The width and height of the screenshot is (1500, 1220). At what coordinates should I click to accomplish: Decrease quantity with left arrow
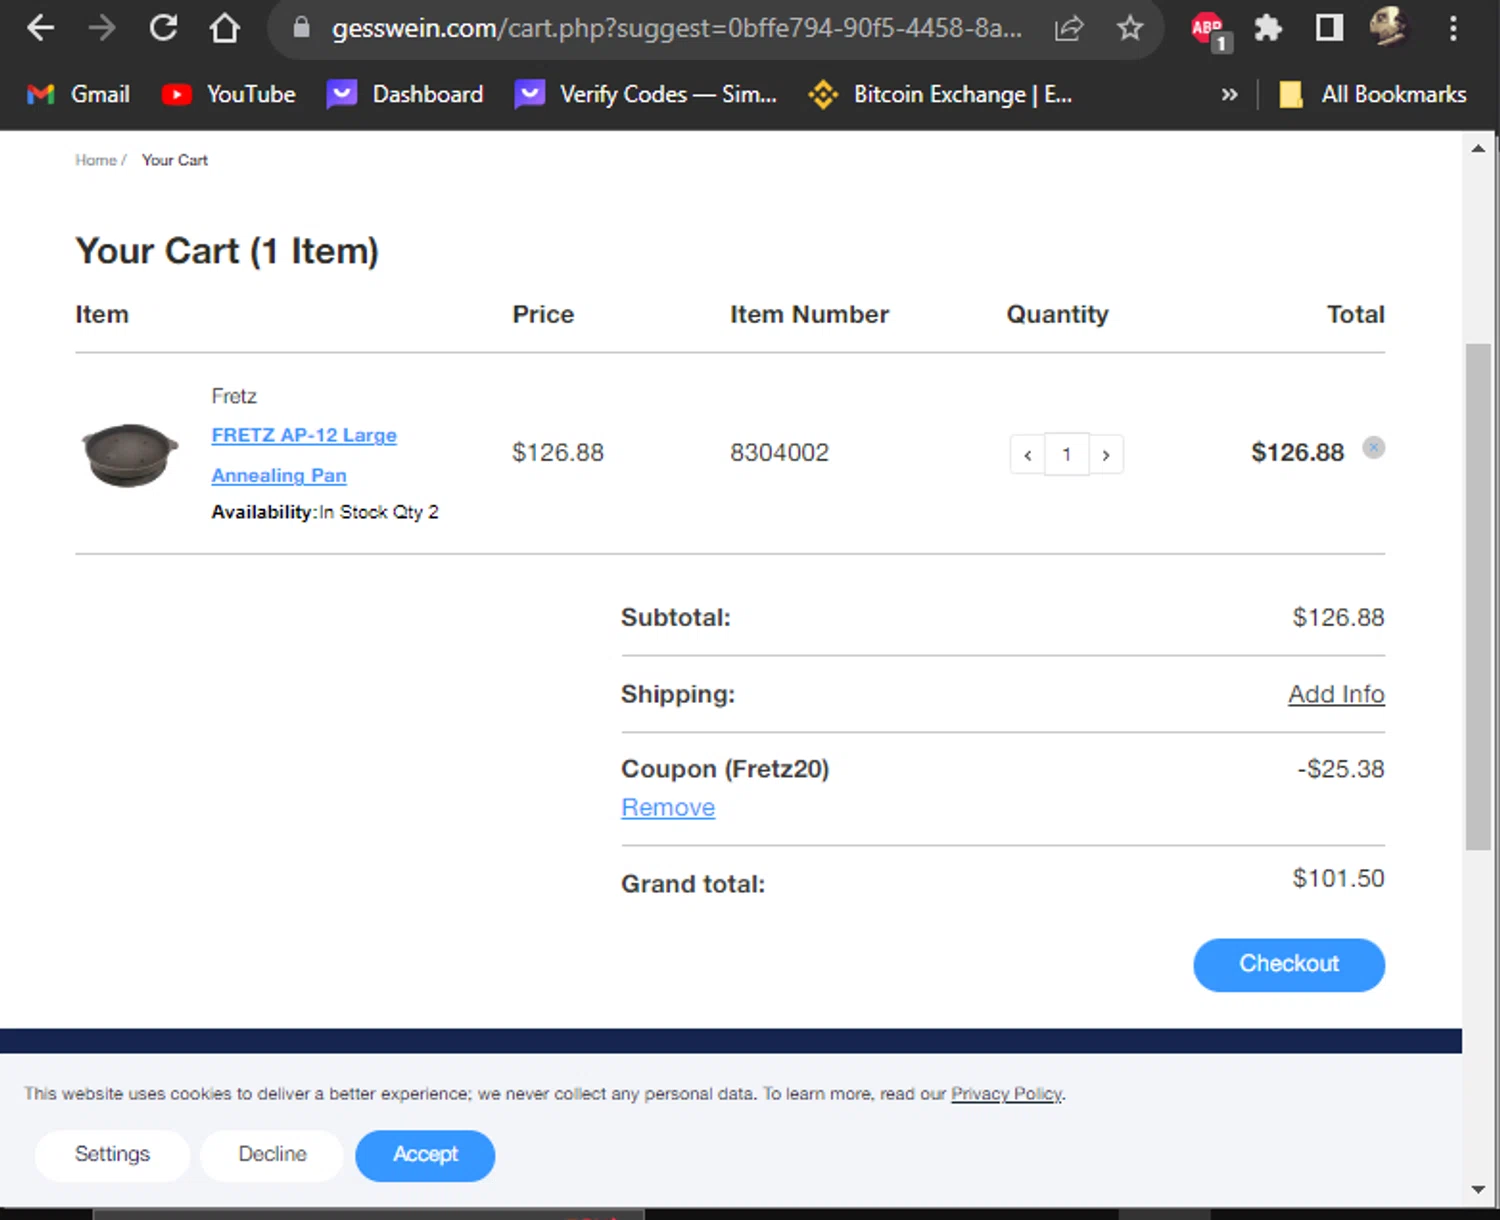coord(1027,455)
